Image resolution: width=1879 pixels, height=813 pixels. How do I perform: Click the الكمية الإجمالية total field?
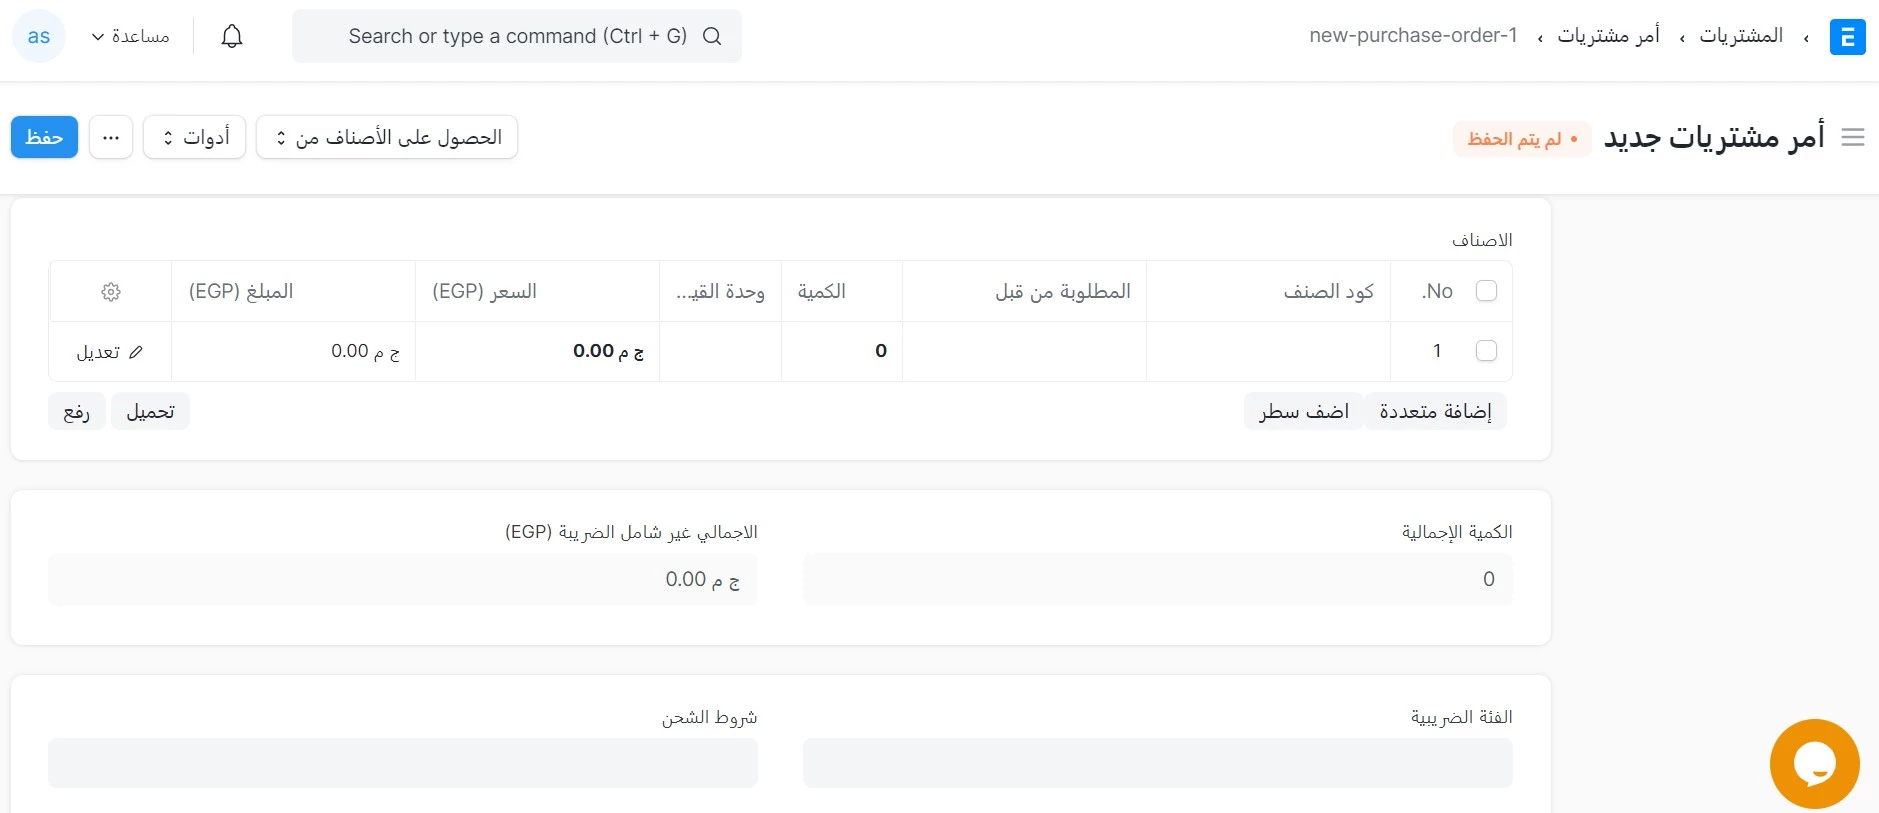click(1157, 579)
